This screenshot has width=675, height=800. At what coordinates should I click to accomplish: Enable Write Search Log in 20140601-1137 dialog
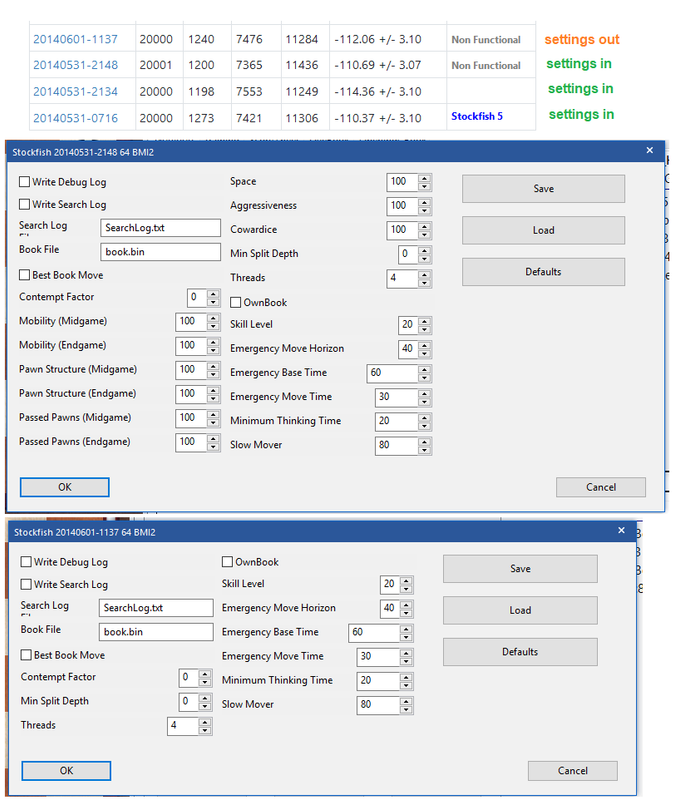coord(26,584)
